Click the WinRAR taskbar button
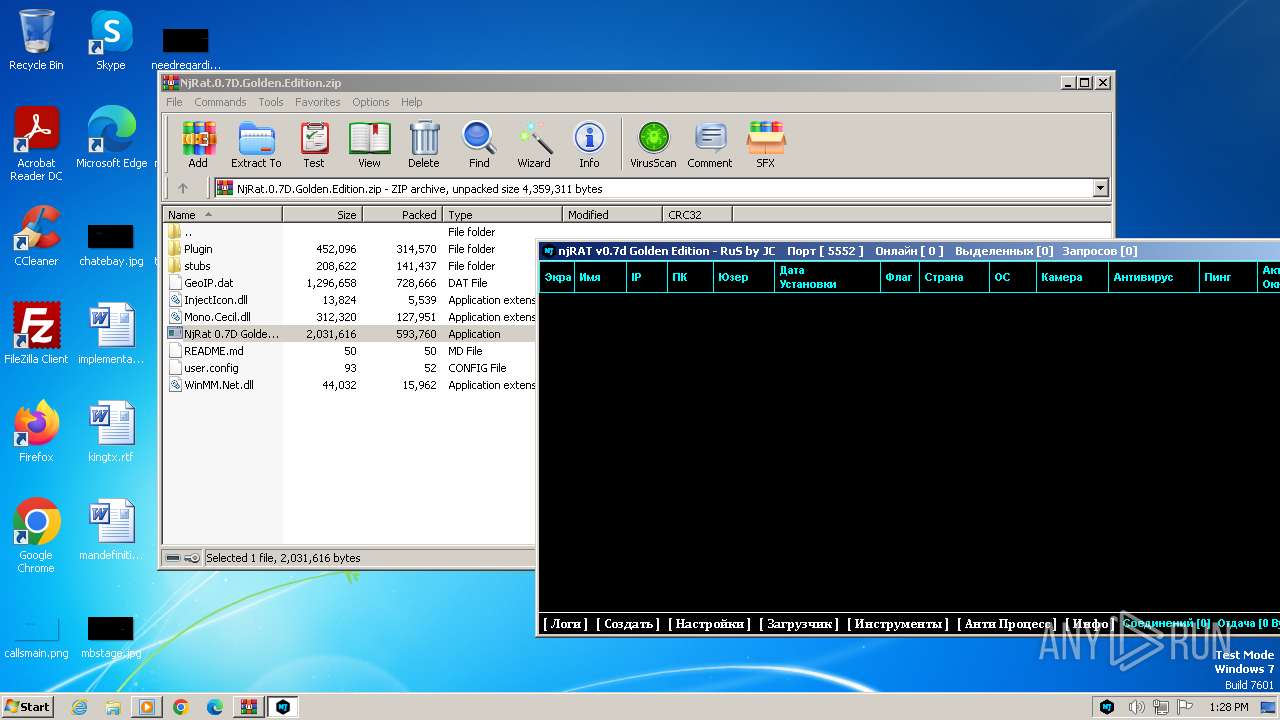The width and height of the screenshot is (1280, 720). click(249, 707)
